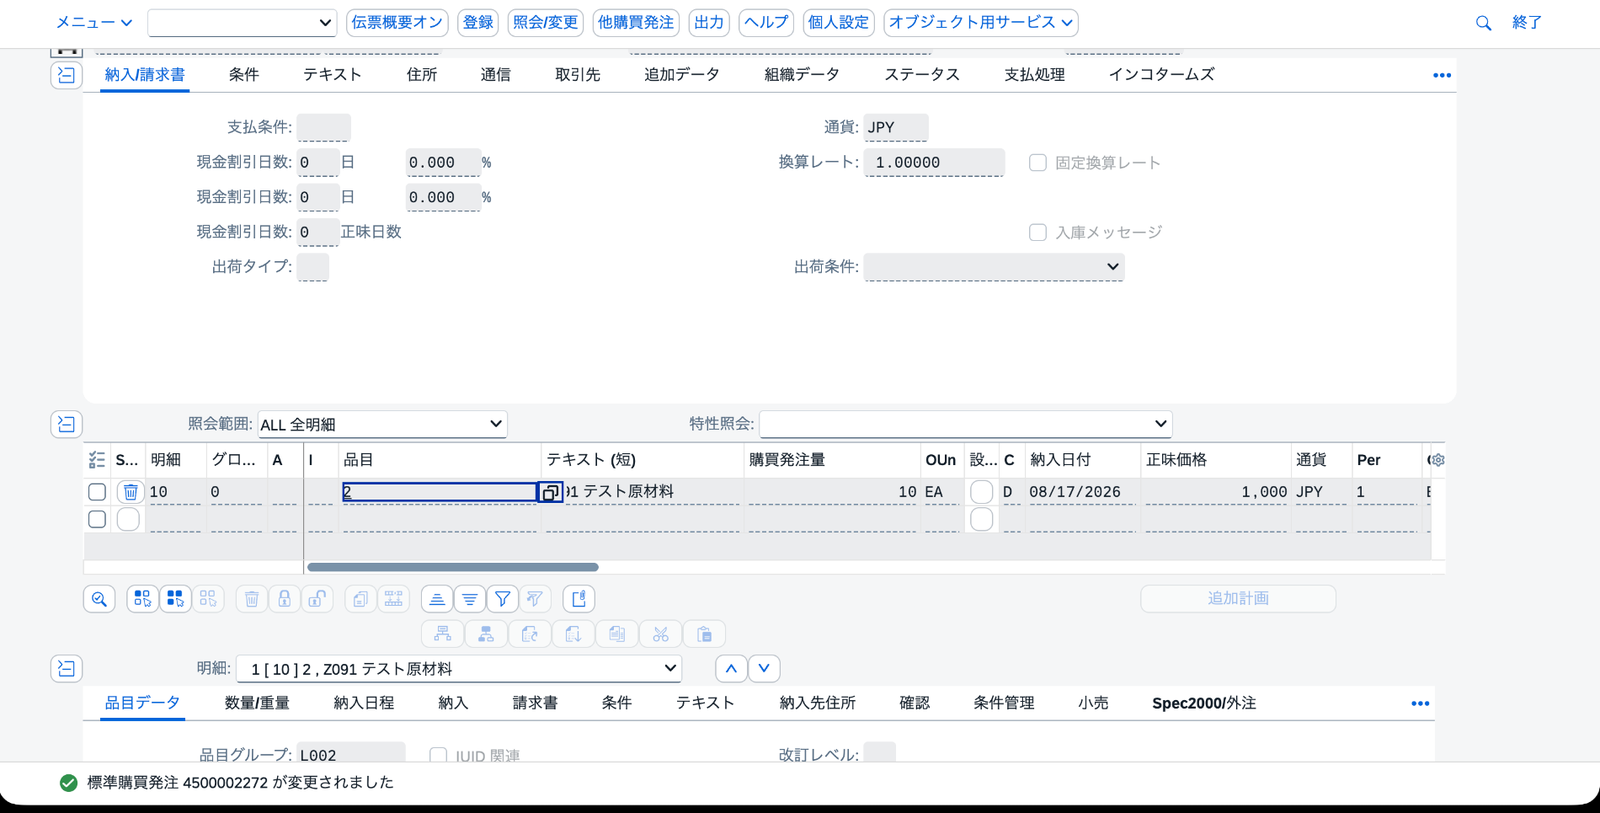
Task: Open the 出荷条件 dropdown
Action: 995,267
